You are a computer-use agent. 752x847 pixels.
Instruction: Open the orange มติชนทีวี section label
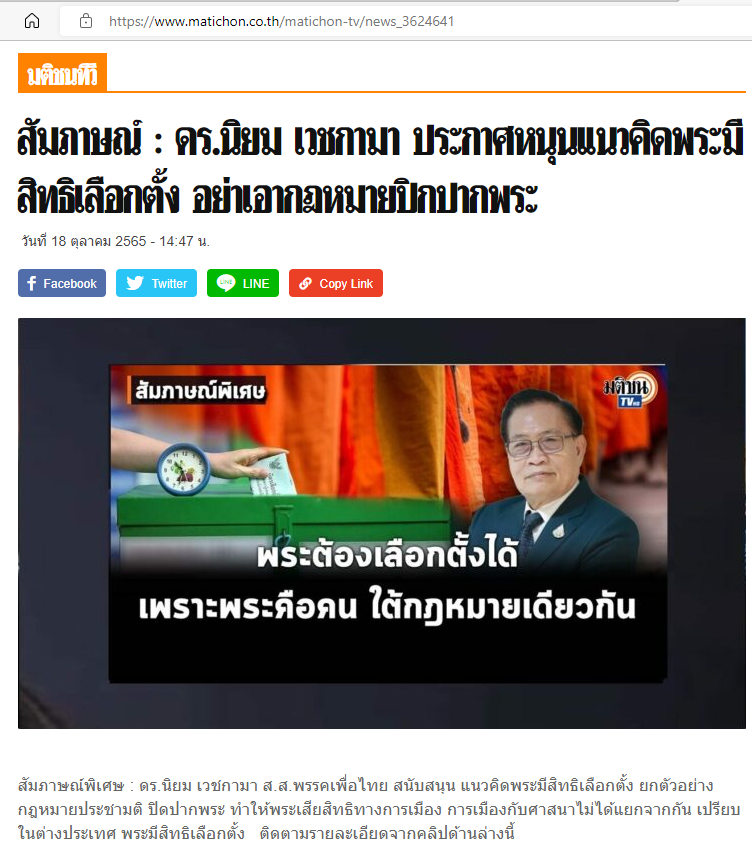(62, 72)
